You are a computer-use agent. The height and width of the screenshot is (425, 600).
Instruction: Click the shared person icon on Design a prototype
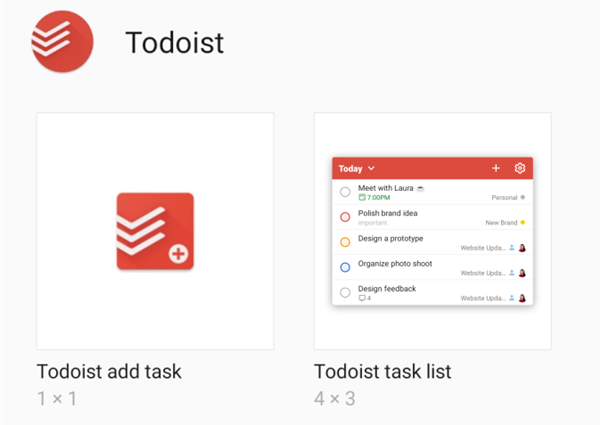pyautogui.click(x=512, y=248)
